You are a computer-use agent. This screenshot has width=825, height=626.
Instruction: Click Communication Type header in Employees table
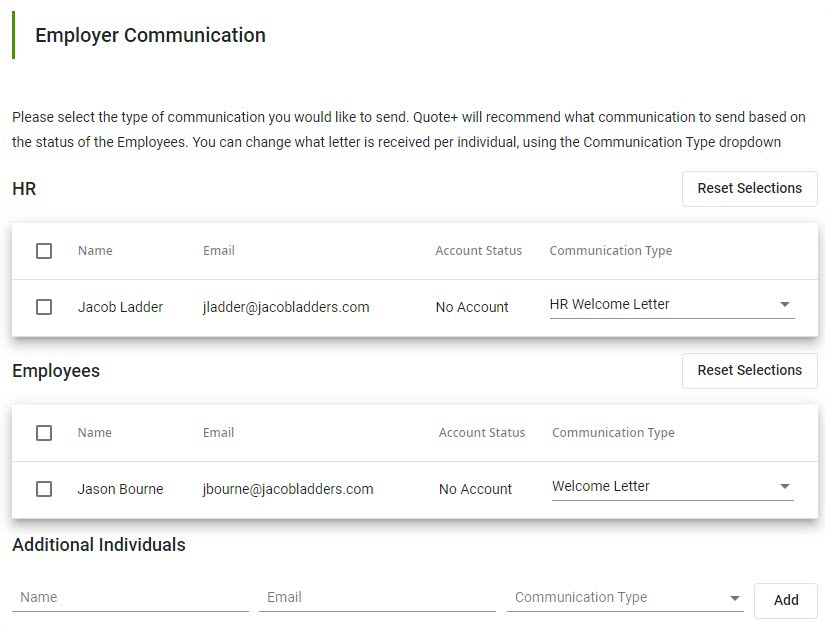(613, 433)
